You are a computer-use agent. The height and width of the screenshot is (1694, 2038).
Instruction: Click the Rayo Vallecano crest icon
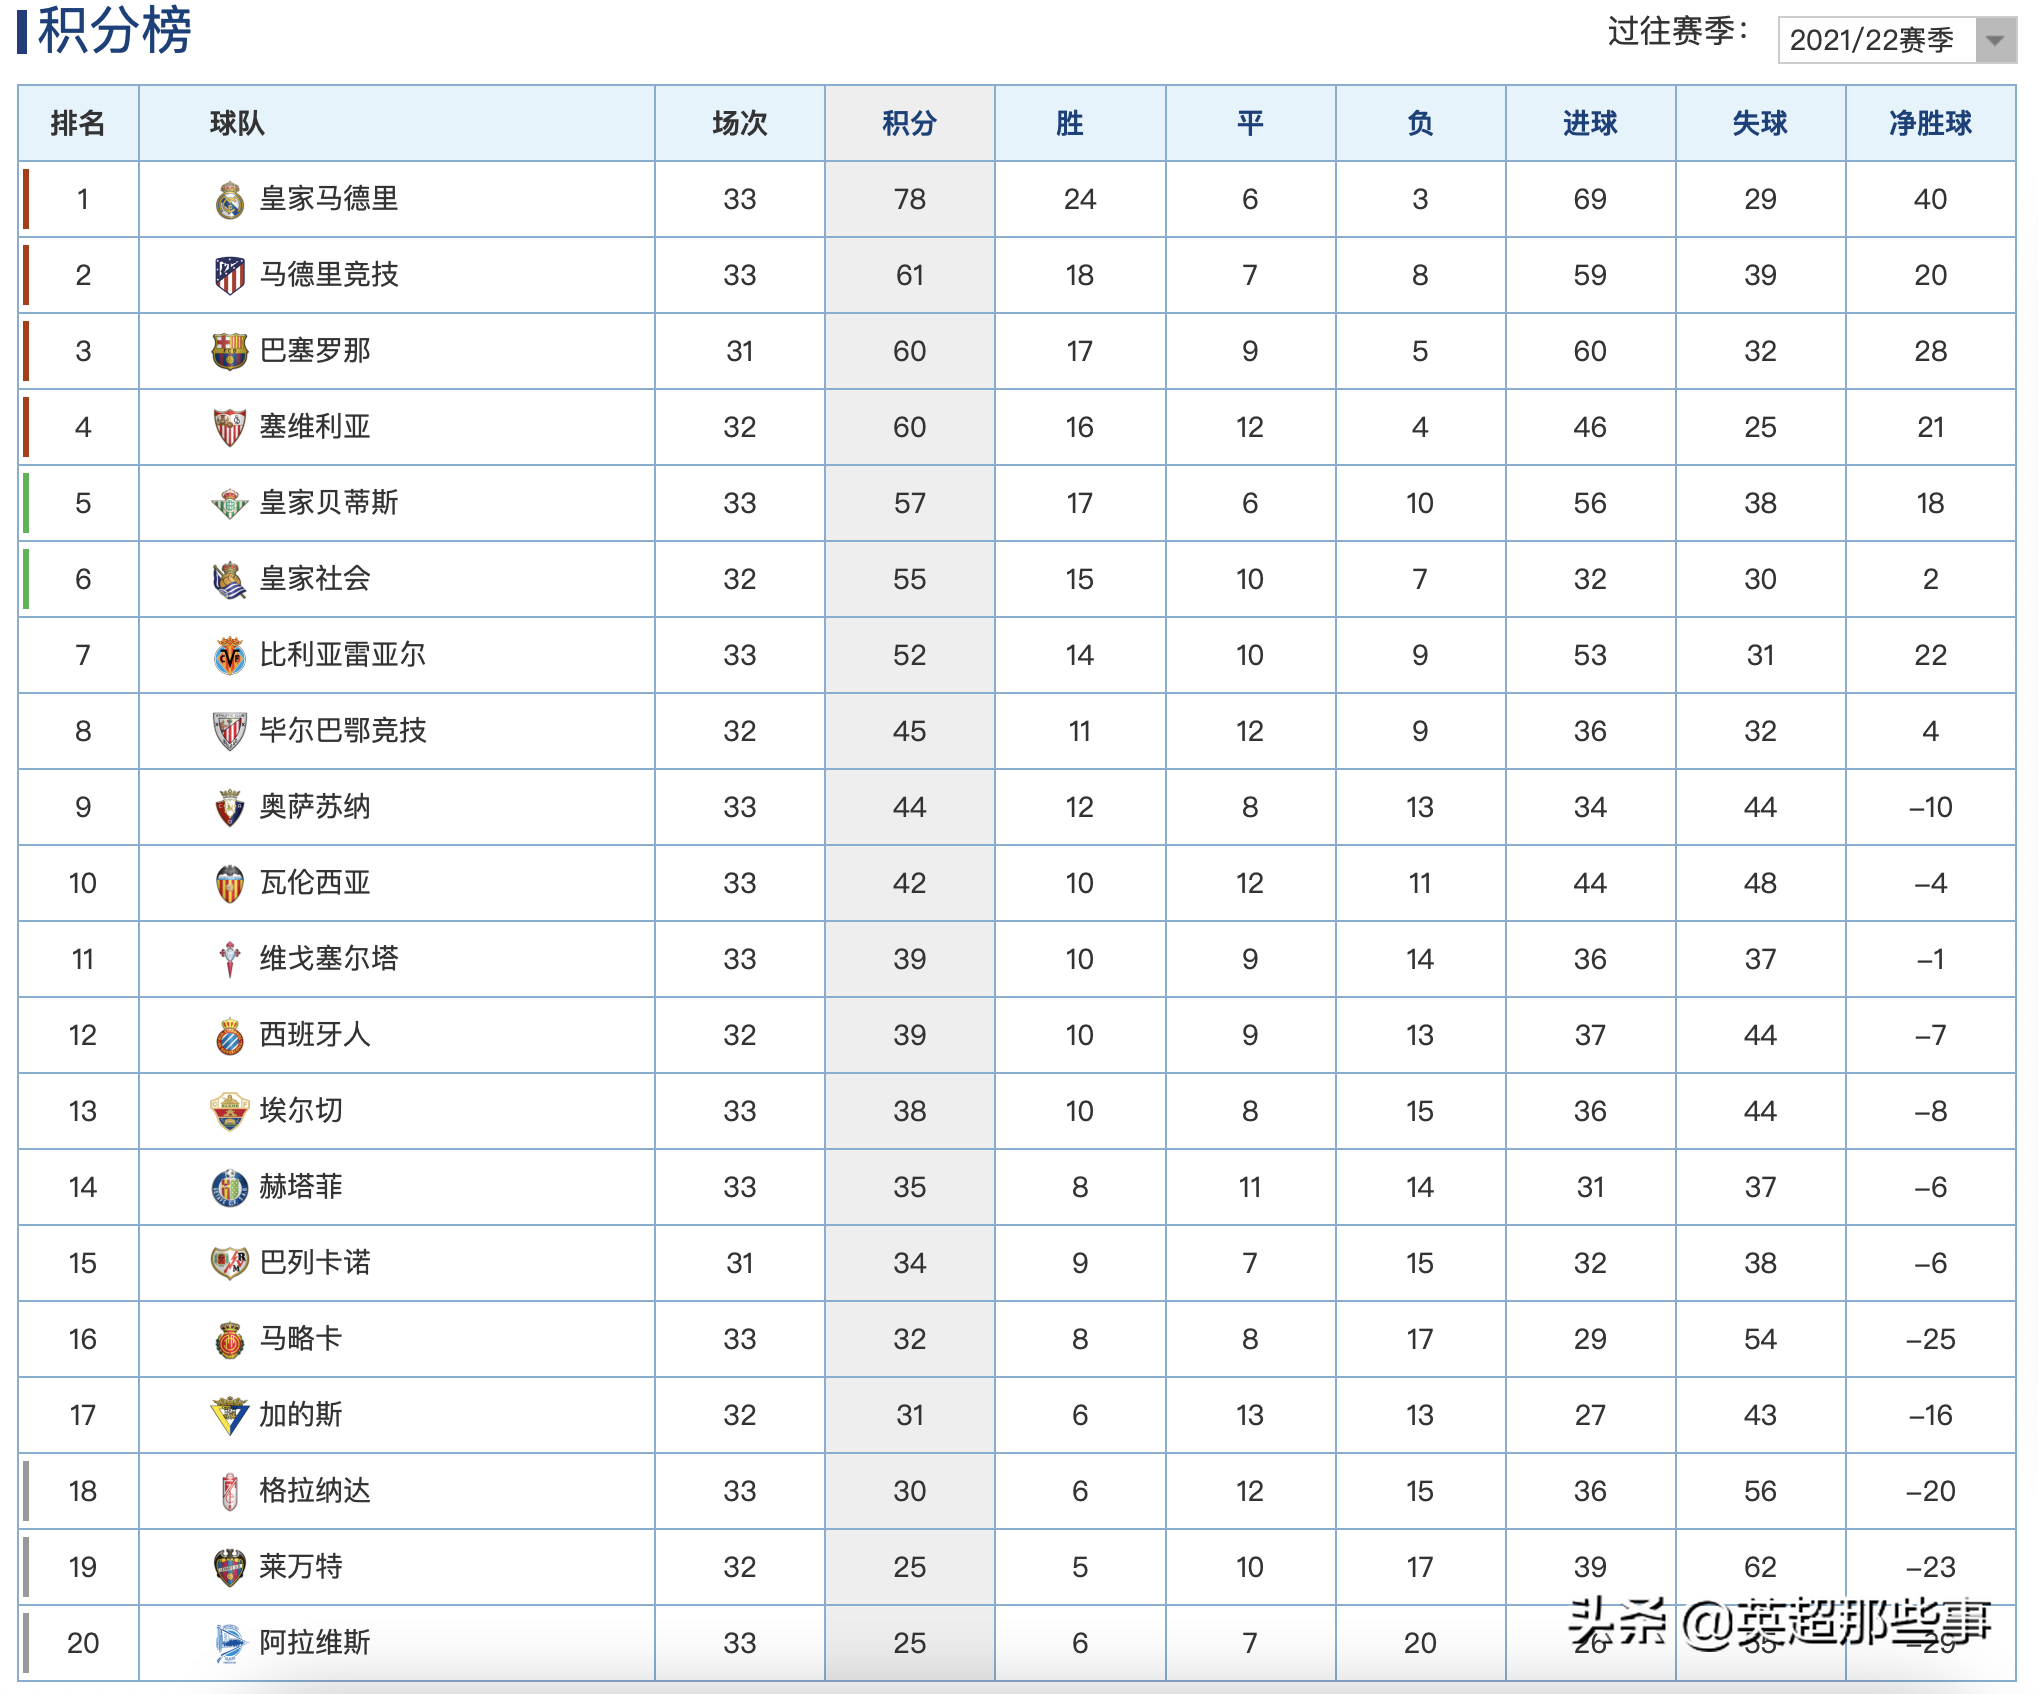pyautogui.click(x=230, y=1264)
